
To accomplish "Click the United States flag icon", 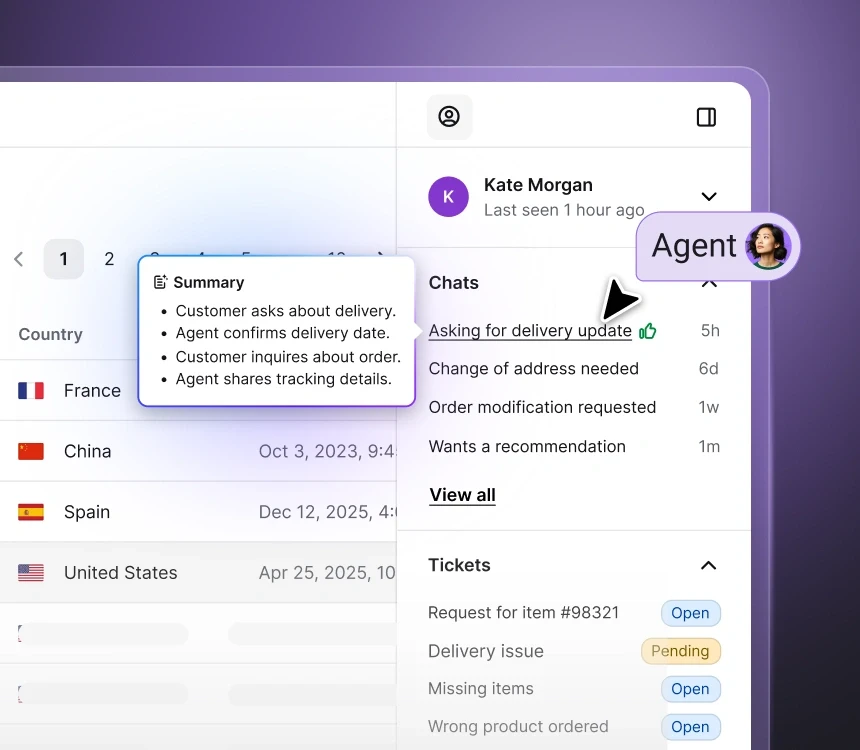I will (x=30, y=572).
